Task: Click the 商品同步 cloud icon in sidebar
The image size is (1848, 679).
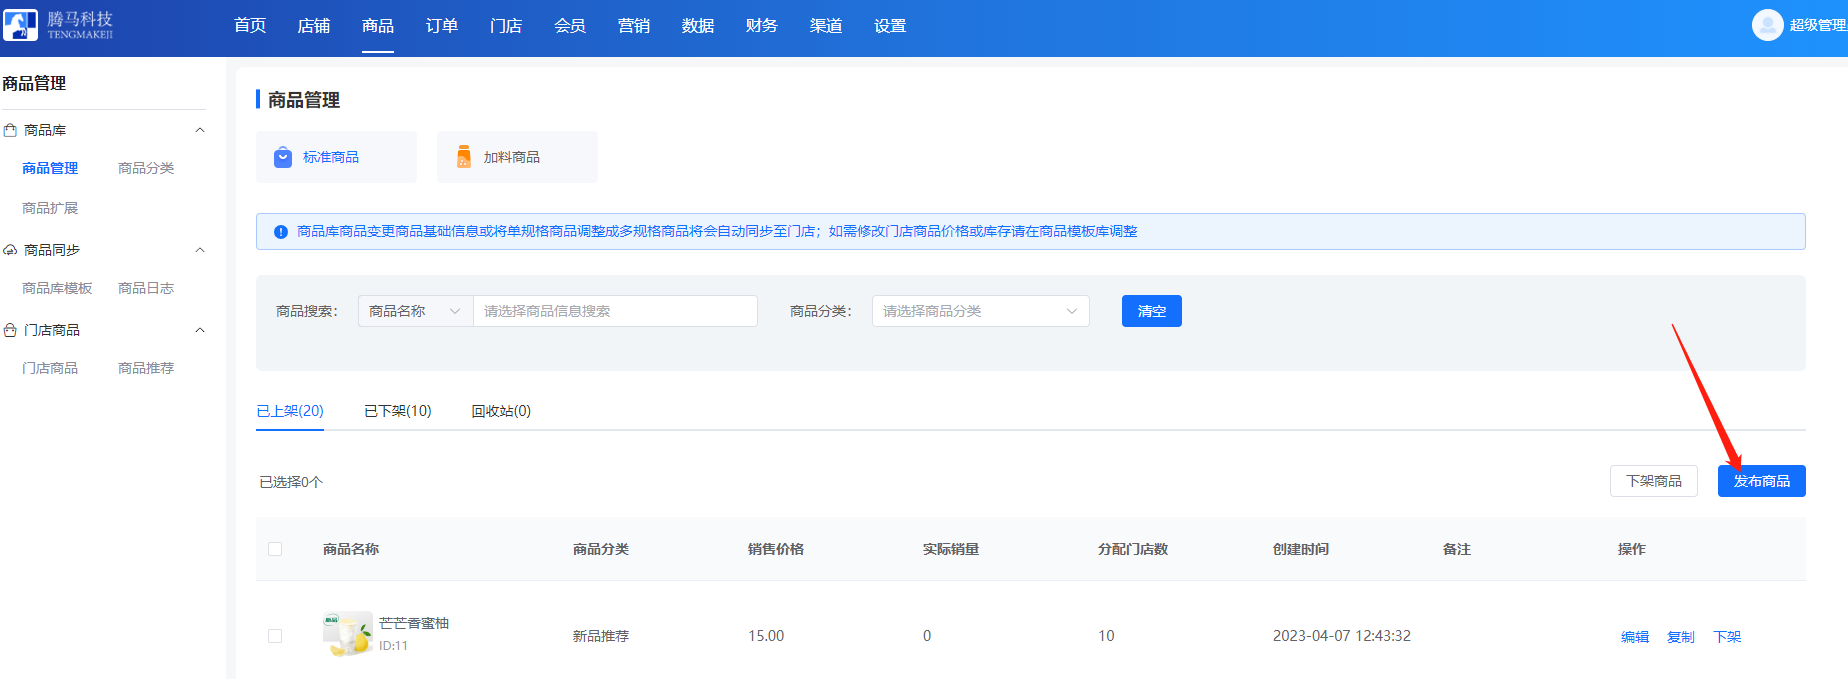Action: (10, 250)
